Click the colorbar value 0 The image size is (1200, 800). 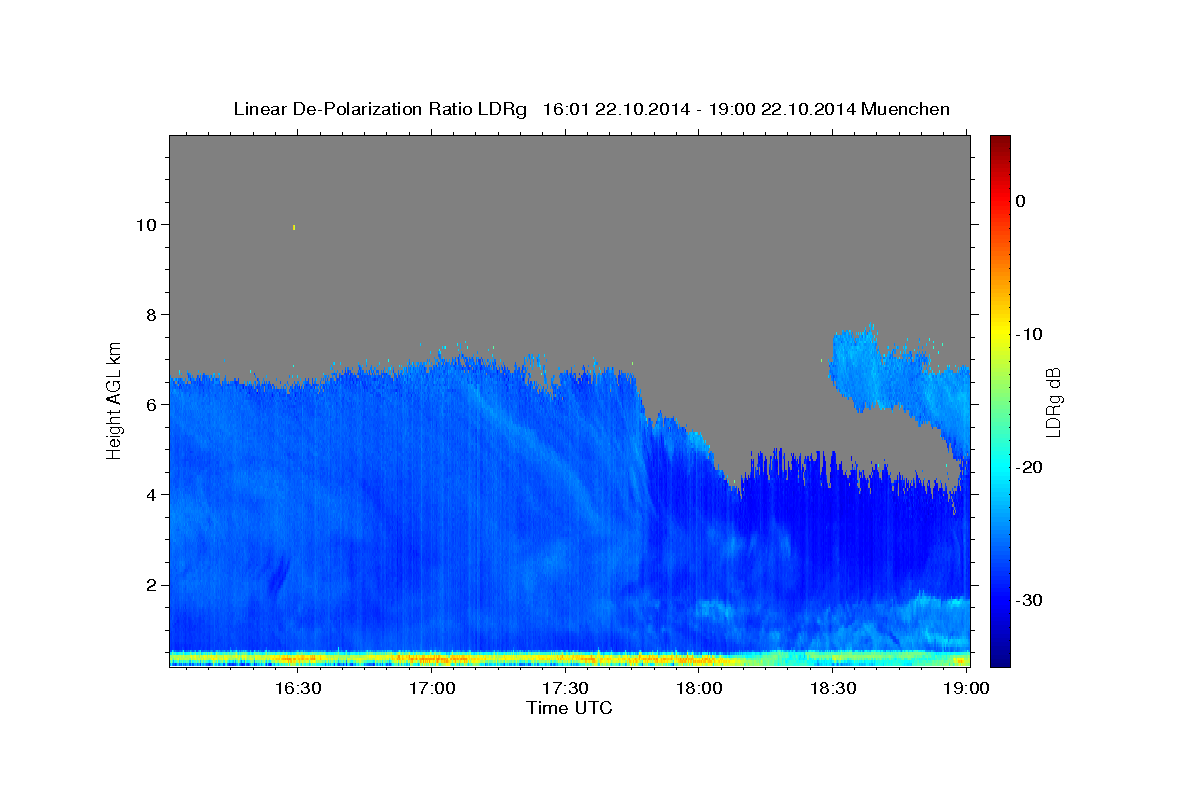[x=1020, y=201]
